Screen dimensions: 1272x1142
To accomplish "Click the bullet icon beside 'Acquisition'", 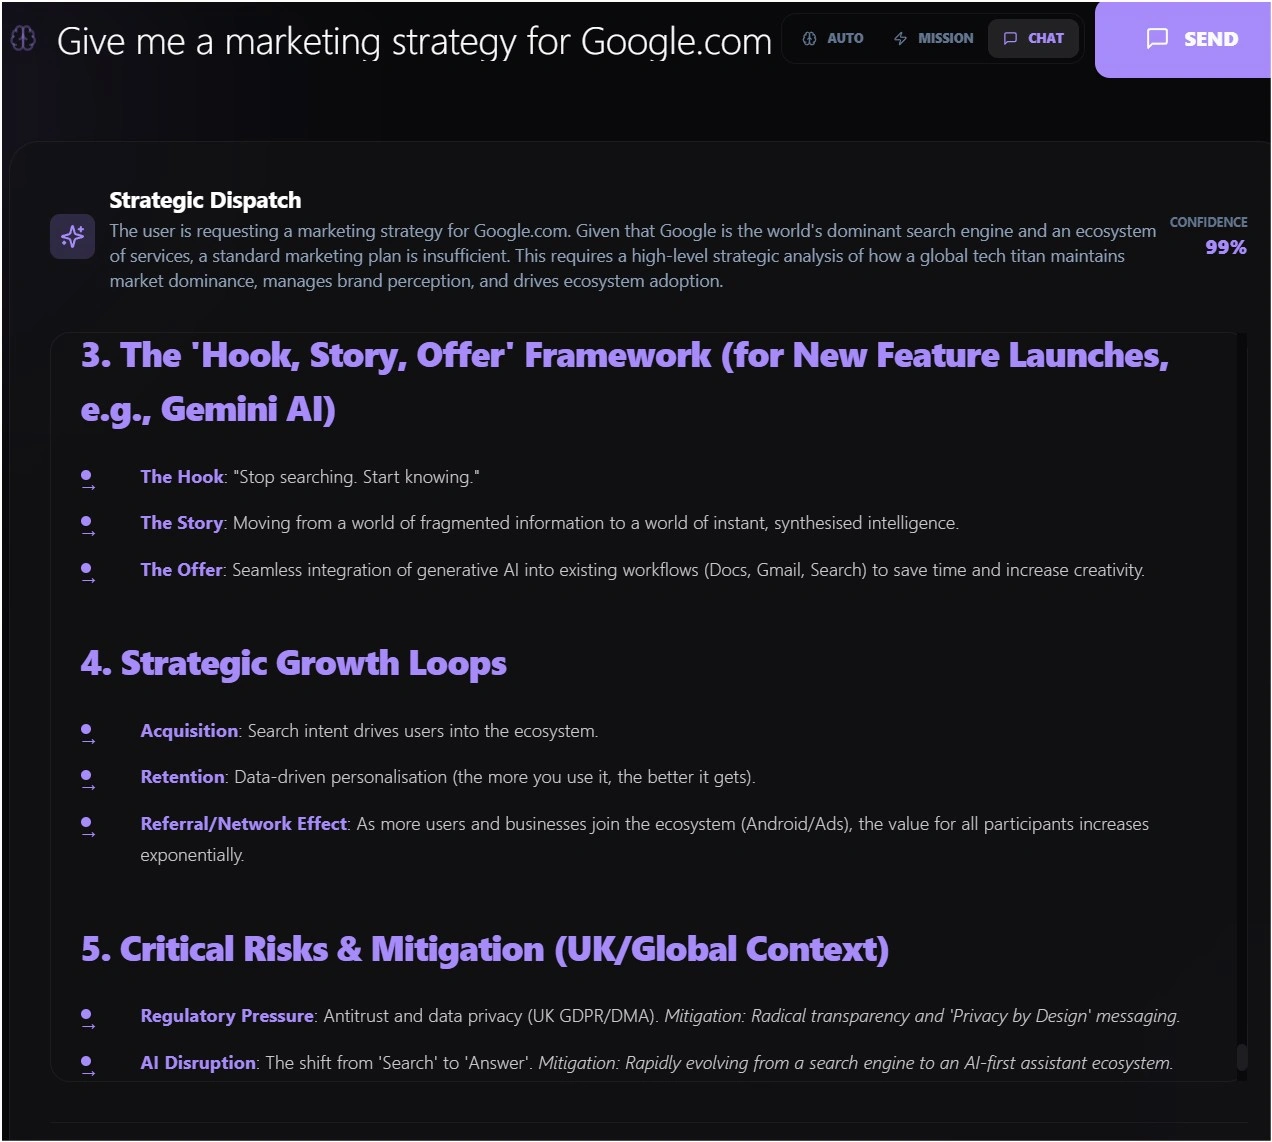I will [x=88, y=734].
